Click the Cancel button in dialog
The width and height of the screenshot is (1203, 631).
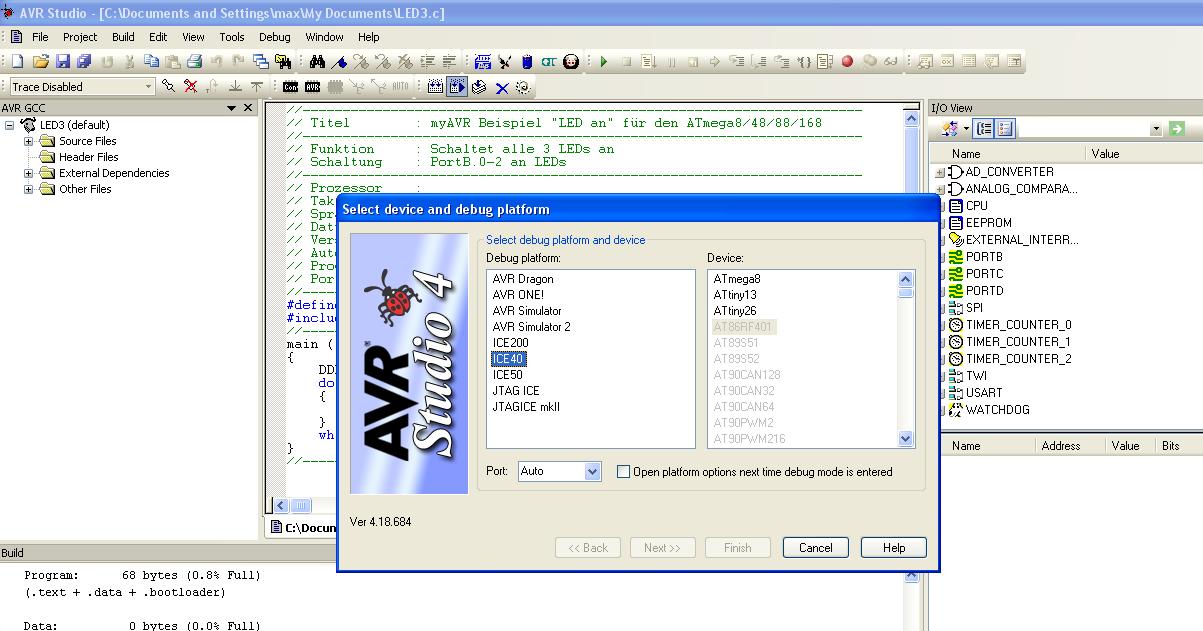tap(815, 547)
